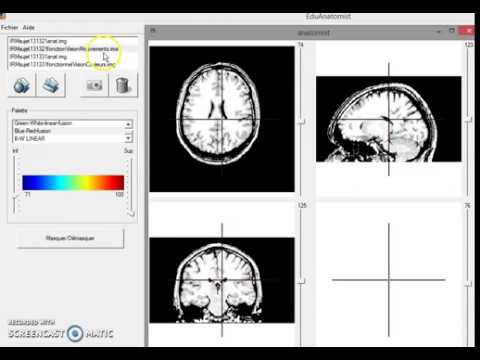Click the axial brain view
This screenshot has height=360, width=480.
pos(222,119)
